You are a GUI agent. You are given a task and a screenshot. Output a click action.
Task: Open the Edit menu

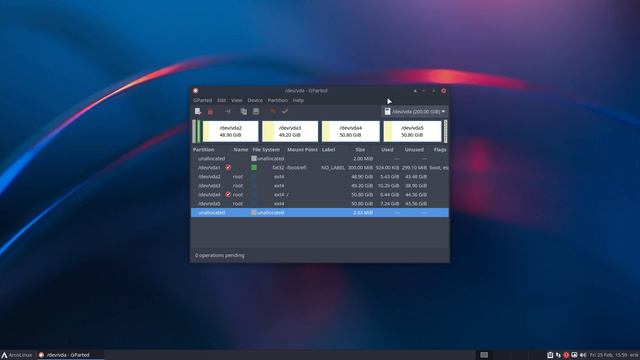221,100
